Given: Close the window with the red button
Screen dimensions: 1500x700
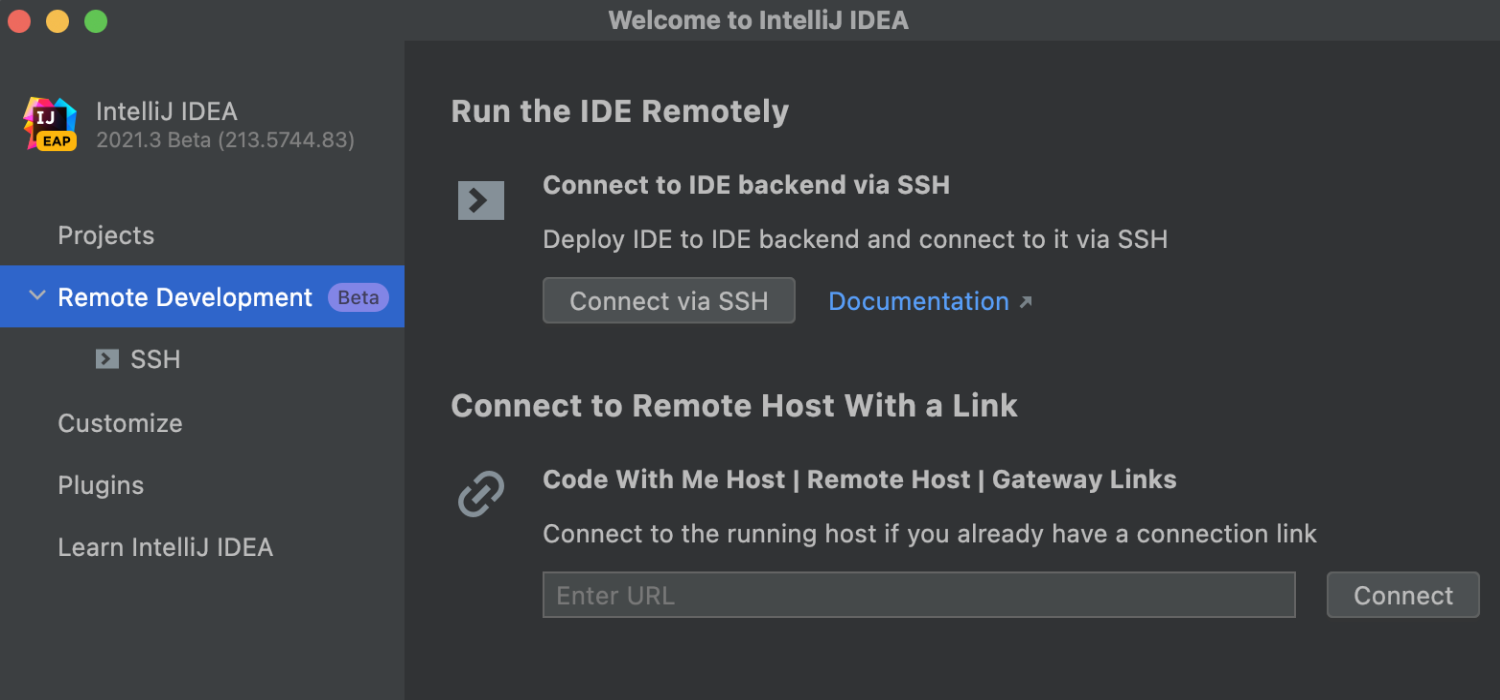Looking at the screenshot, I should 19,20.
